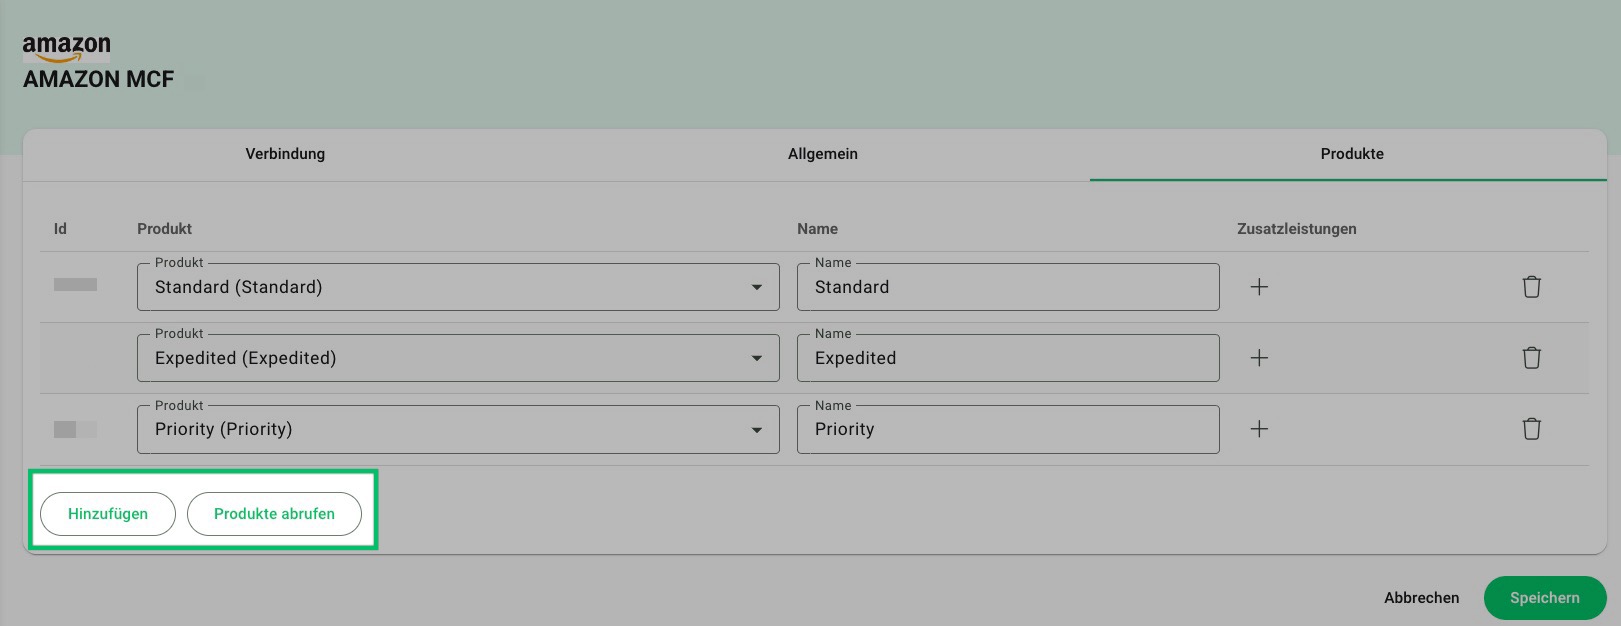Add extra service to Priority row

(x=1259, y=429)
